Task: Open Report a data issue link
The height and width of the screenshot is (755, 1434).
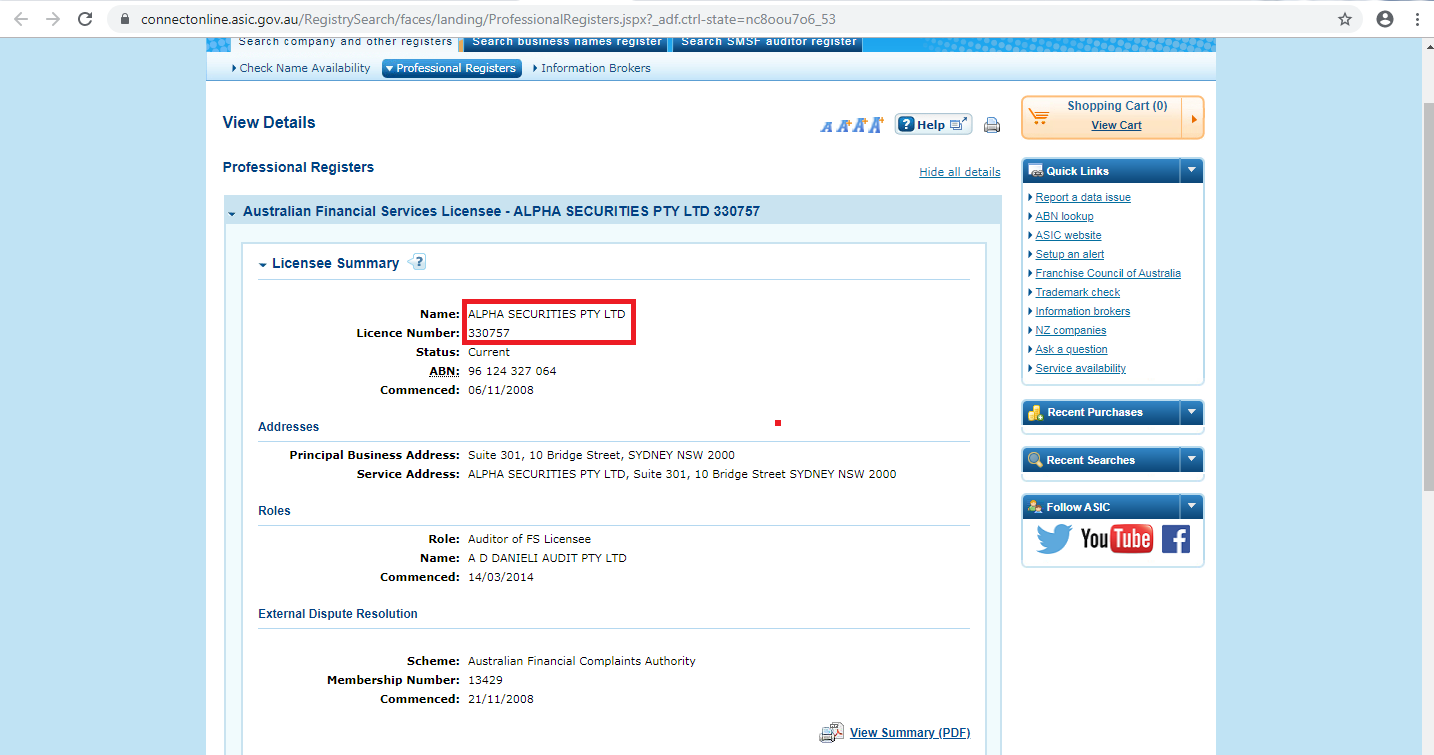Action: [1083, 197]
